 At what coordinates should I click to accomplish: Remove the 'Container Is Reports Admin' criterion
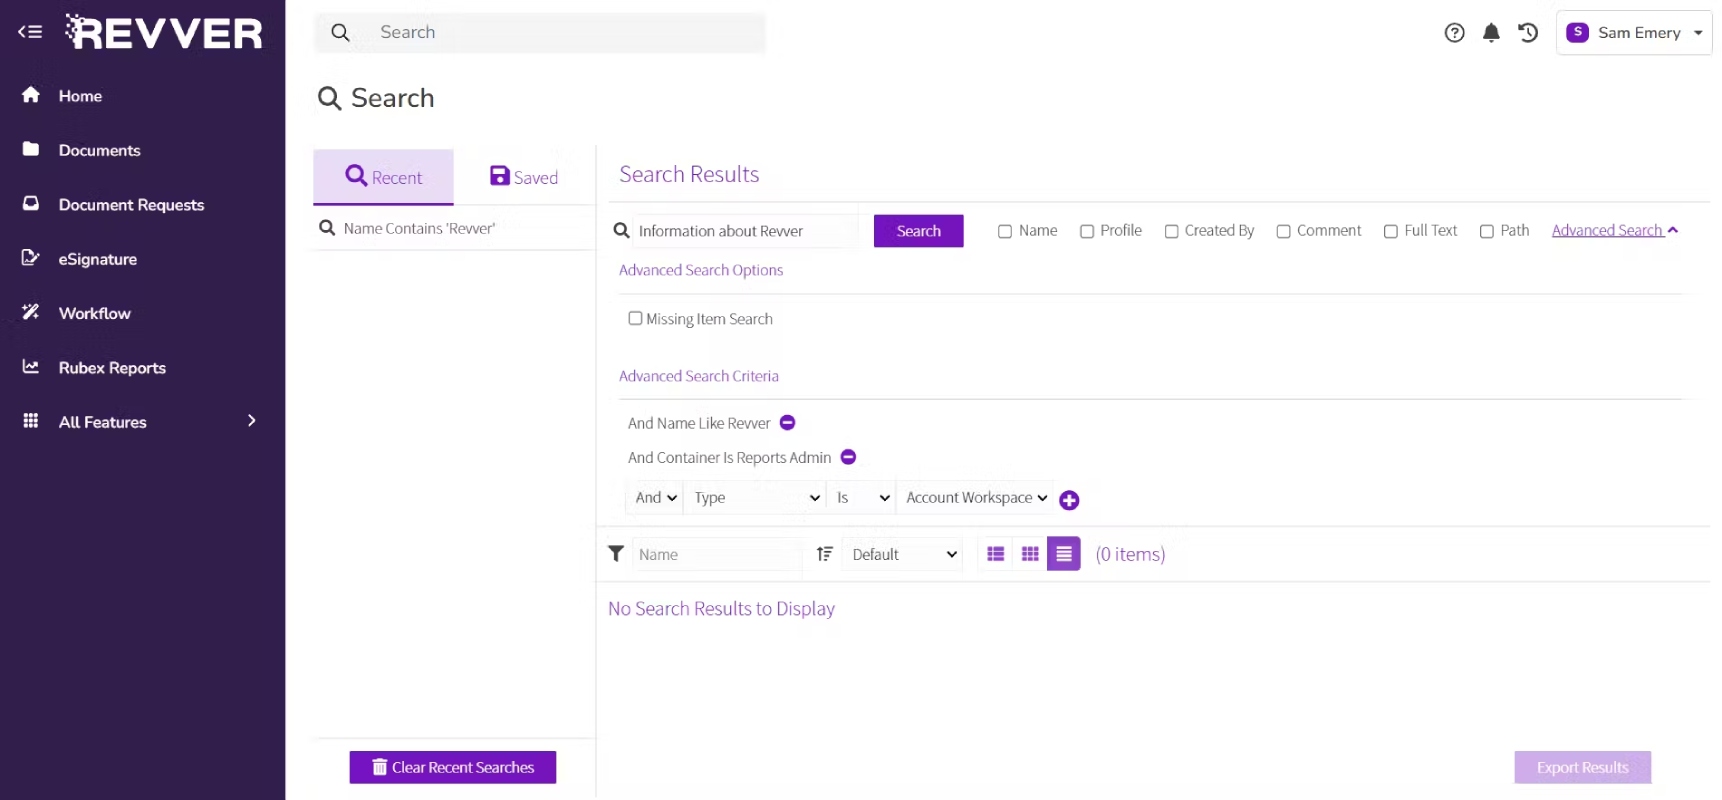pyautogui.click(x=848, y=457)
